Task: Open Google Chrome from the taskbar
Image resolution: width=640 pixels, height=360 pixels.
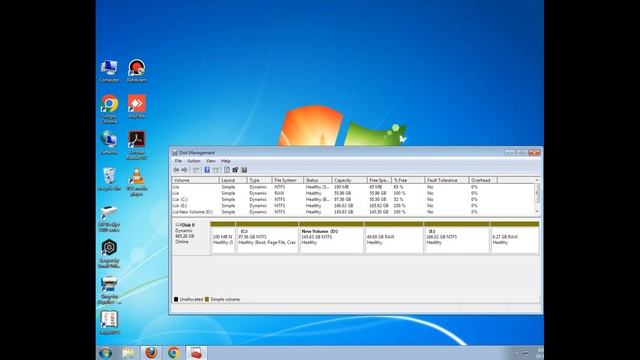Action: pyautogui.click(x=173, y=353)
